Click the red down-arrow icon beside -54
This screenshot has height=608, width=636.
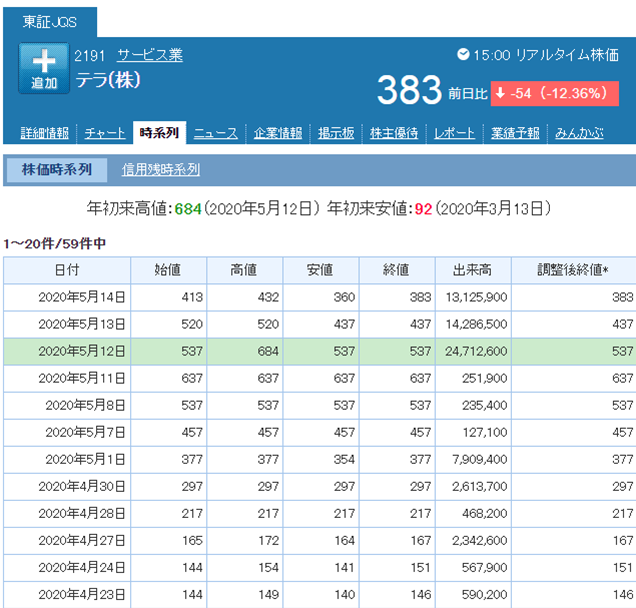point(500,93)
